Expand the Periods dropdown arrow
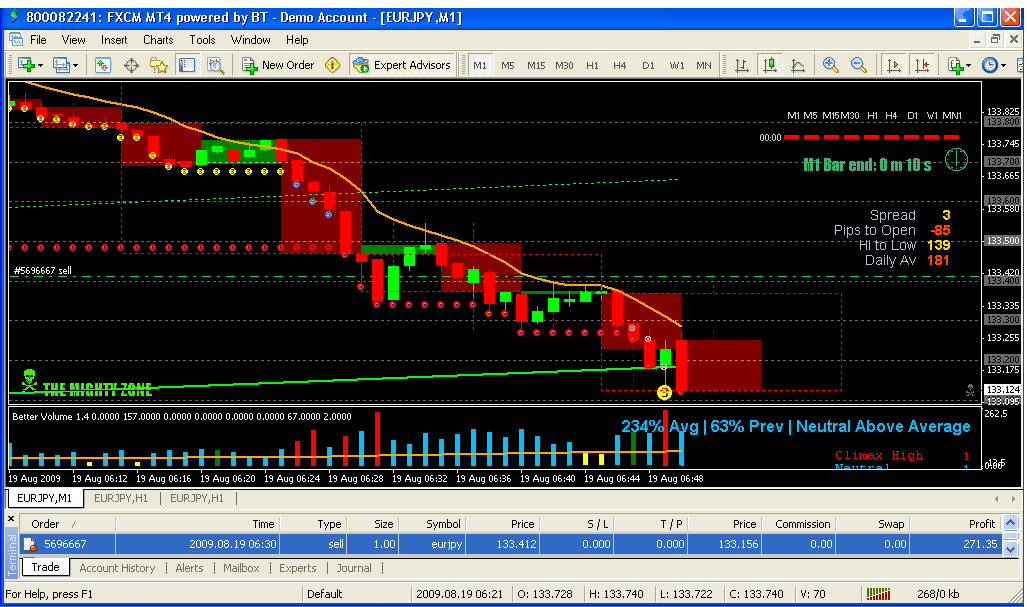The width and height of the screenshot is (1027, 607). pos(1003,65)
